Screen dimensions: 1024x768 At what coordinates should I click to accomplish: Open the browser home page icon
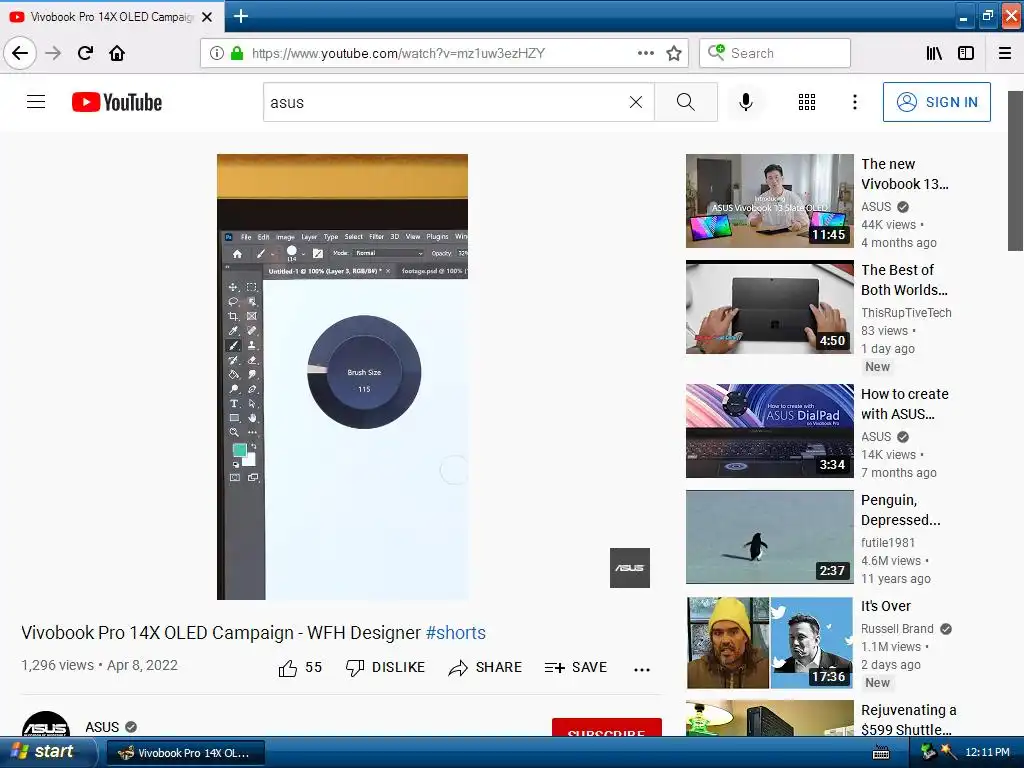tap(117, 53)
